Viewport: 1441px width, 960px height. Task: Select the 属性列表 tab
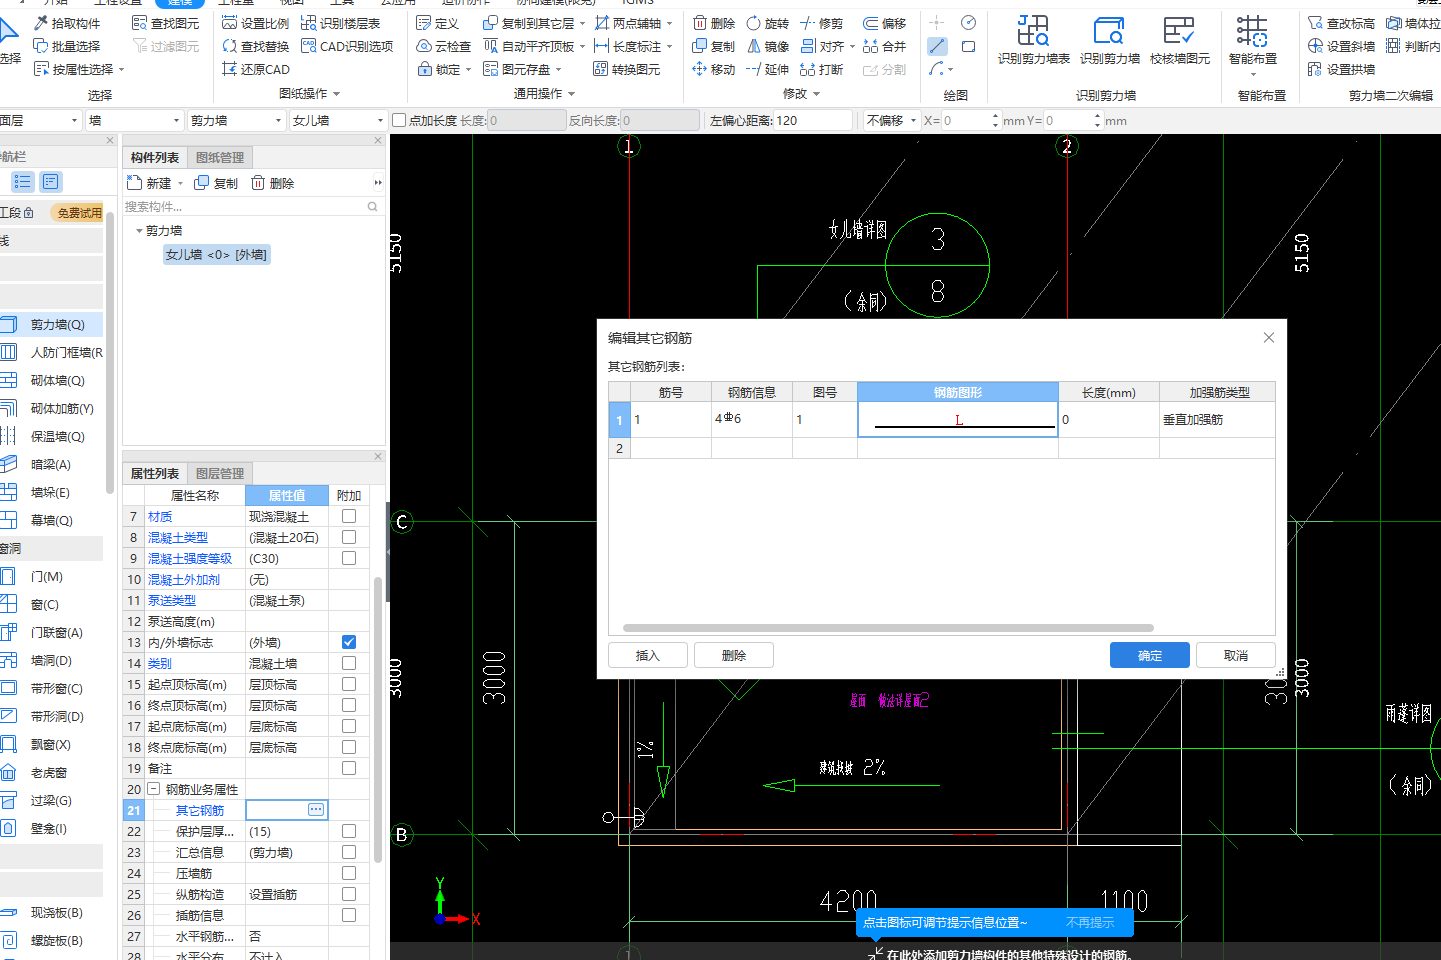coord(155,474)
